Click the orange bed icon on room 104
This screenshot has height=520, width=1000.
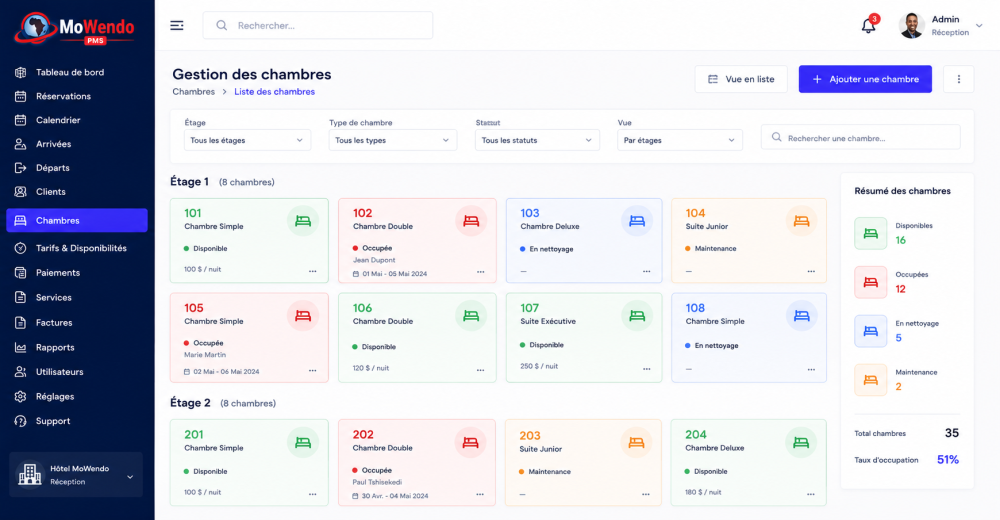tap(801, 221)
